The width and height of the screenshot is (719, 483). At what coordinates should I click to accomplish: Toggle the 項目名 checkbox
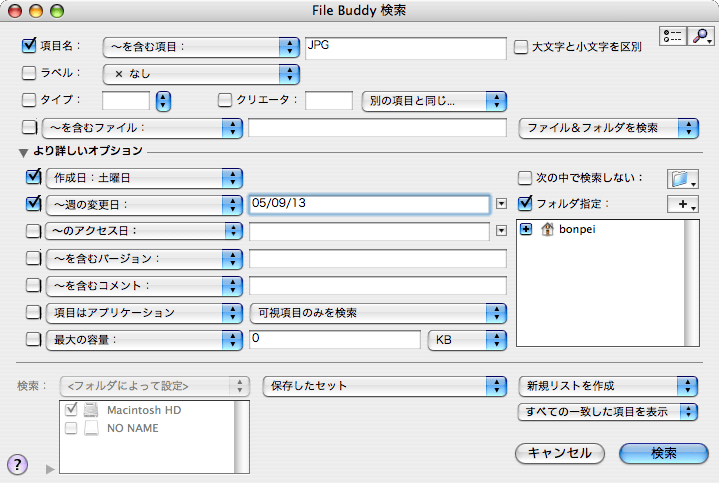coord(29,45)
